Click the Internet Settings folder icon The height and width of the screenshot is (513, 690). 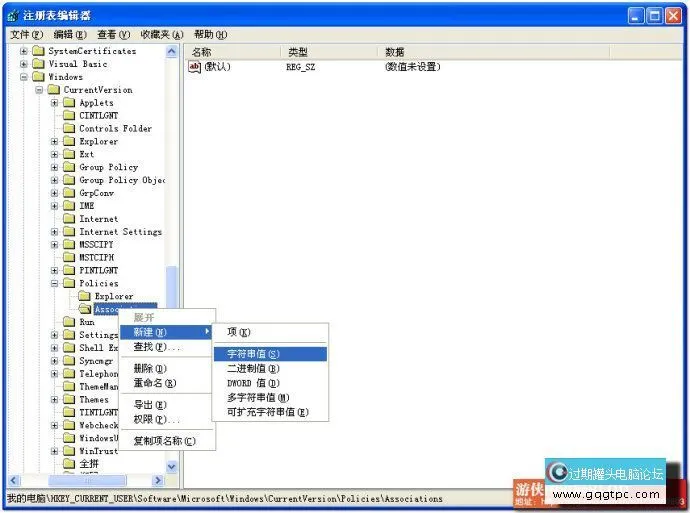coord(69,232)
